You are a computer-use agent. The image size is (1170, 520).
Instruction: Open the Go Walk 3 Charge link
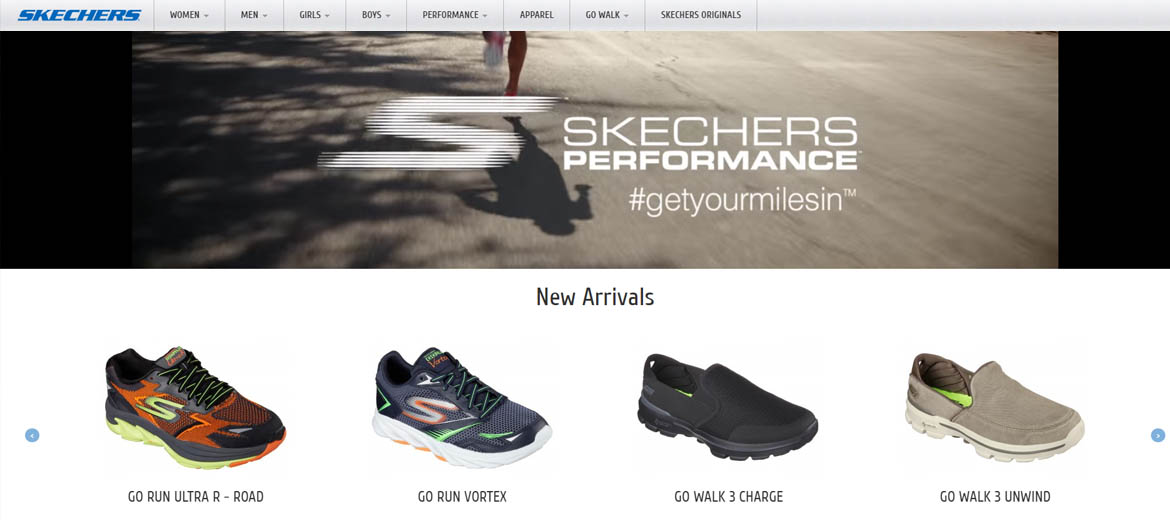pyautogui.click(x=728, y=497)
